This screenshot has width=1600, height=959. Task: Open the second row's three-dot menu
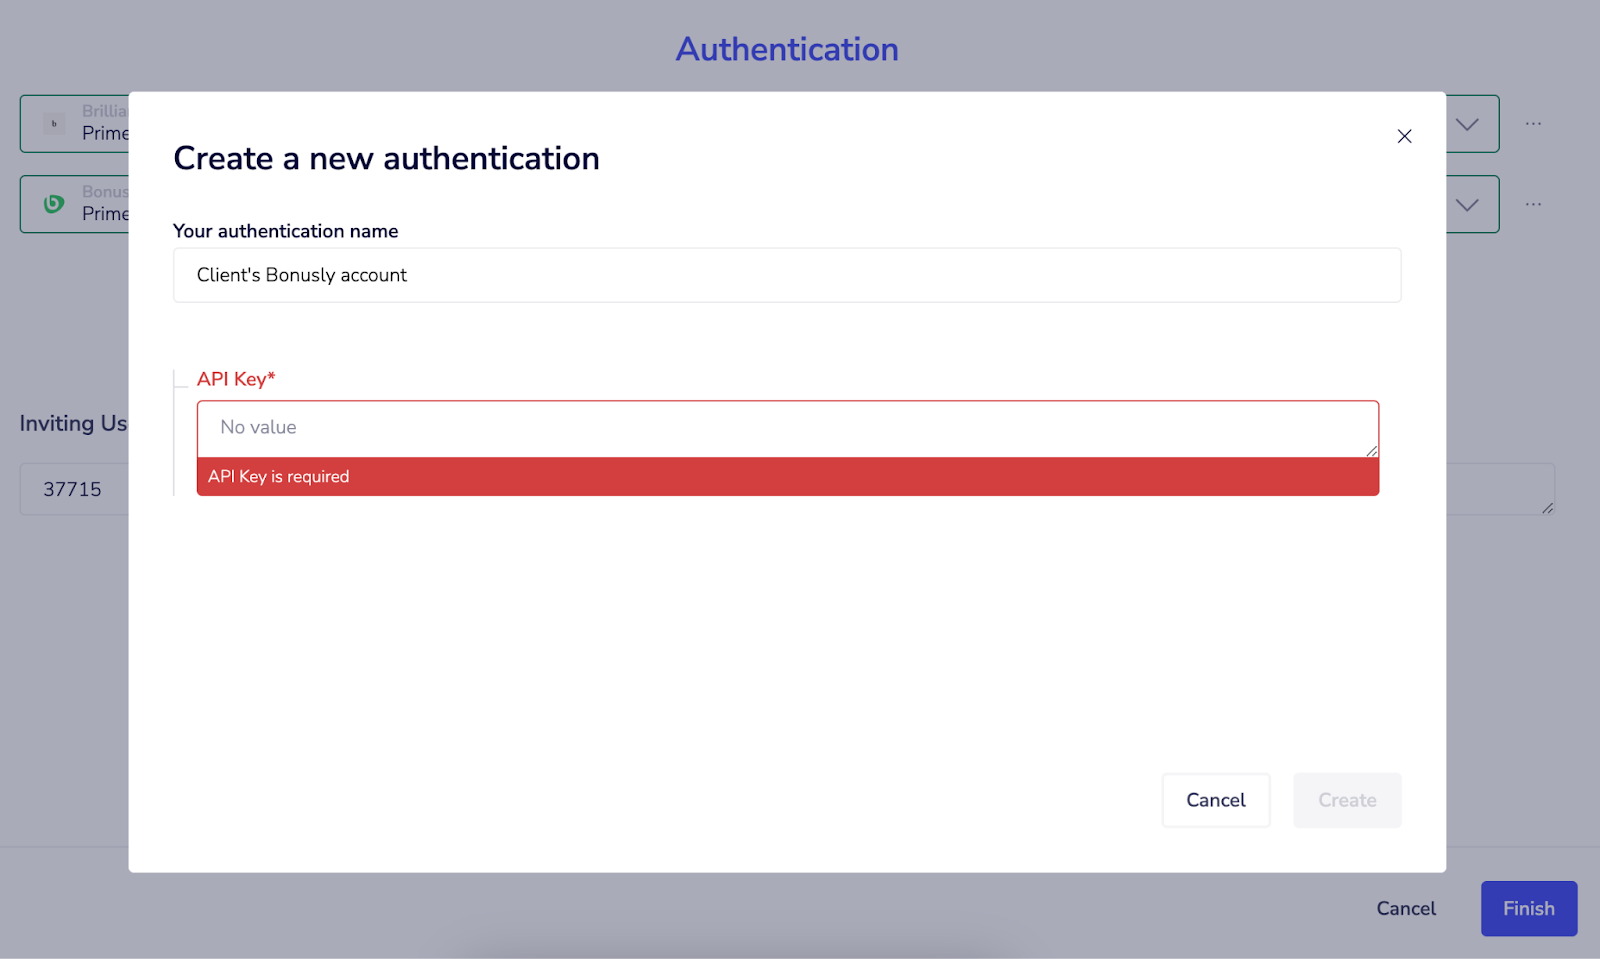(1533, 204)
